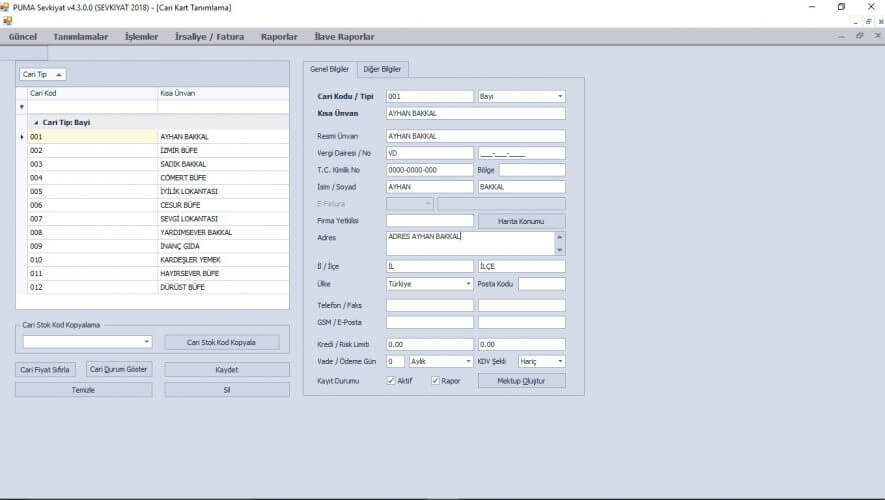This screenshot has width=885, height=500.
Task: Select row 009 İNANÇ GIDA
Action: coord(158,246)
